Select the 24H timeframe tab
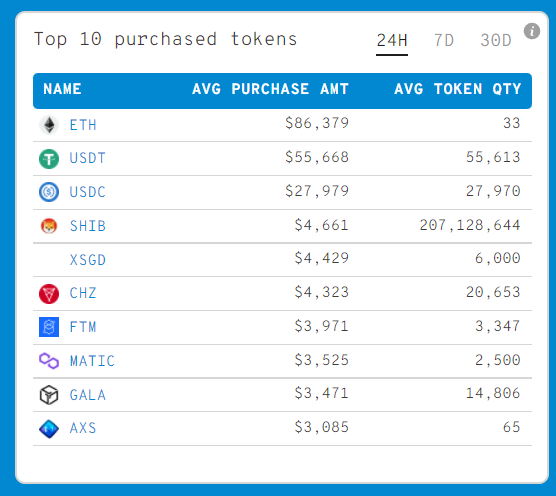Screen dimensions: 556x496 tap(392, 40)
